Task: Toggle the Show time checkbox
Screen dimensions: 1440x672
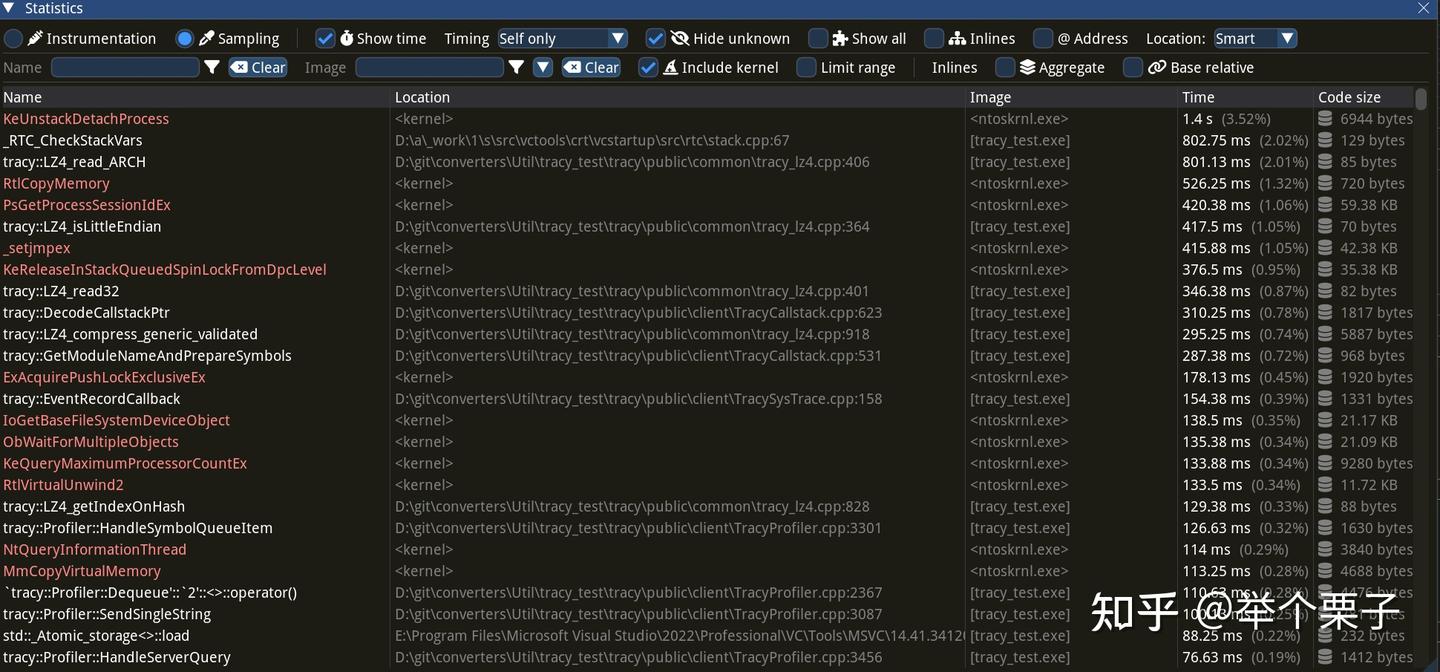Action: (325, 38)
